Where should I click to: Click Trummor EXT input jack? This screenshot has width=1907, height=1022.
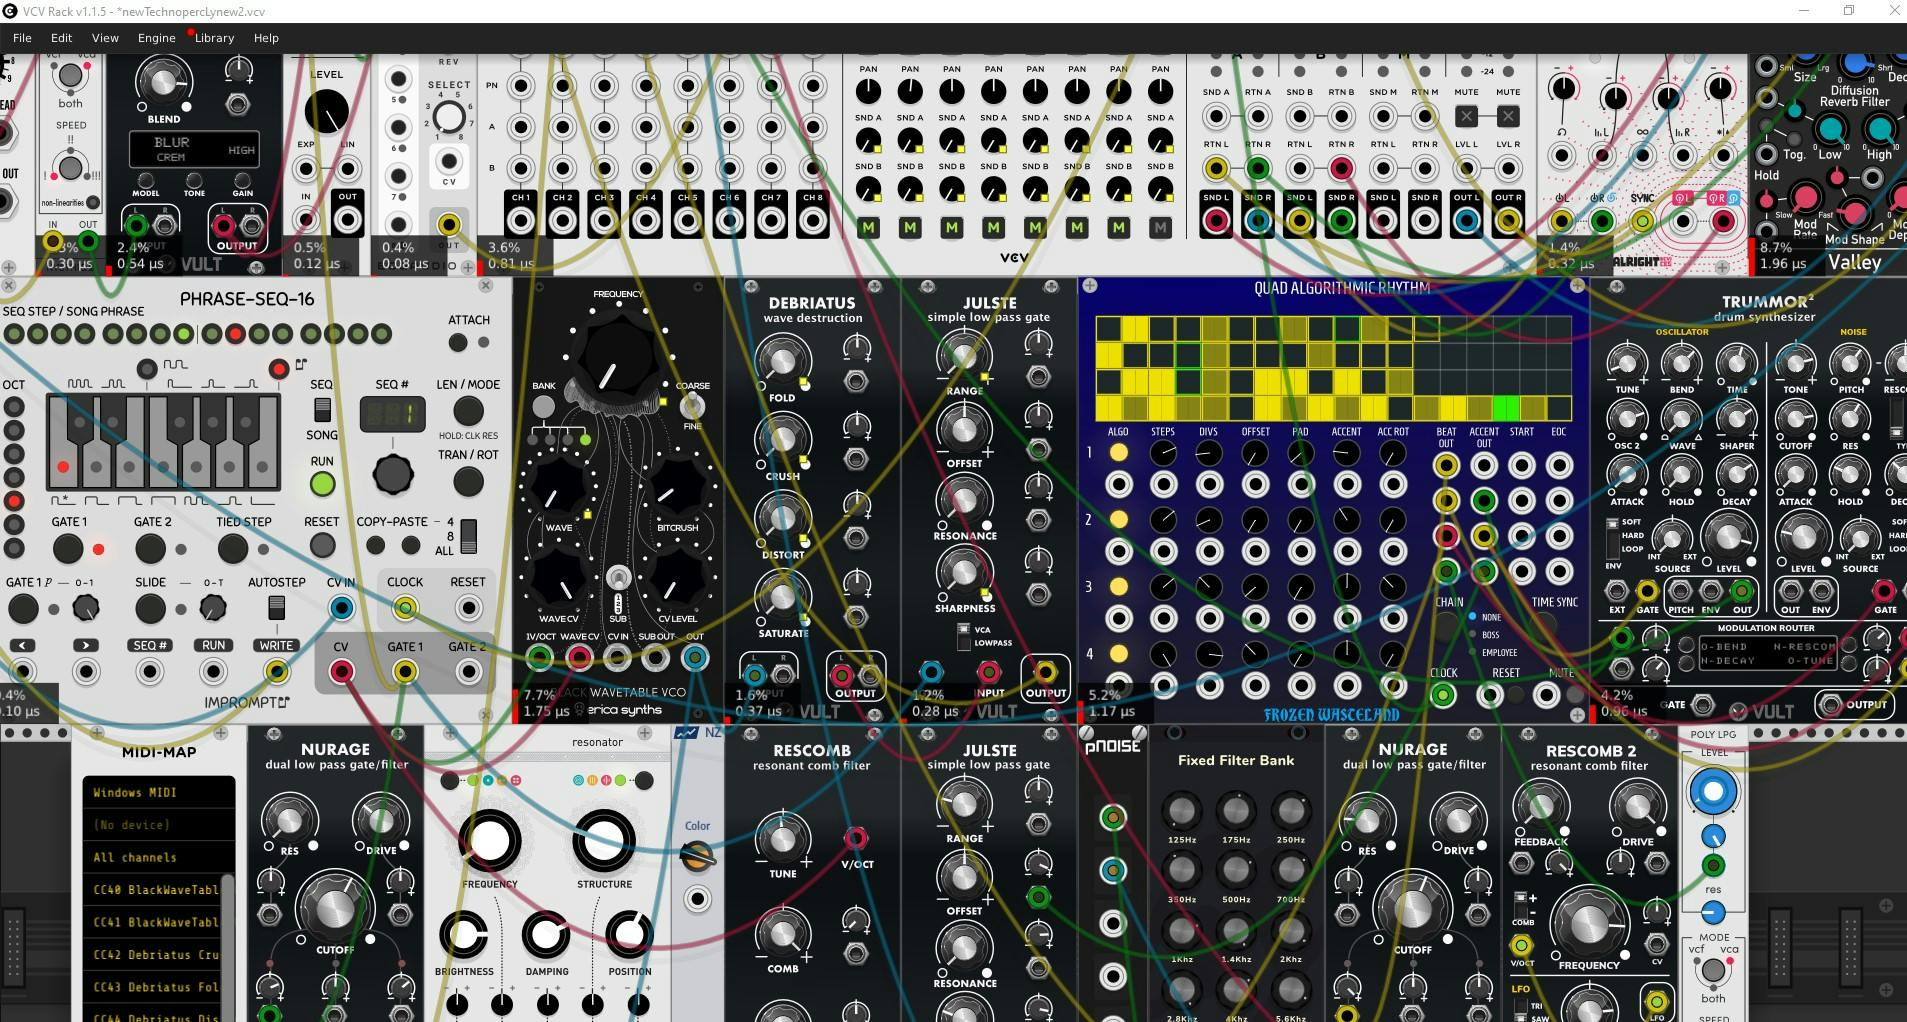coord(1616,590)
